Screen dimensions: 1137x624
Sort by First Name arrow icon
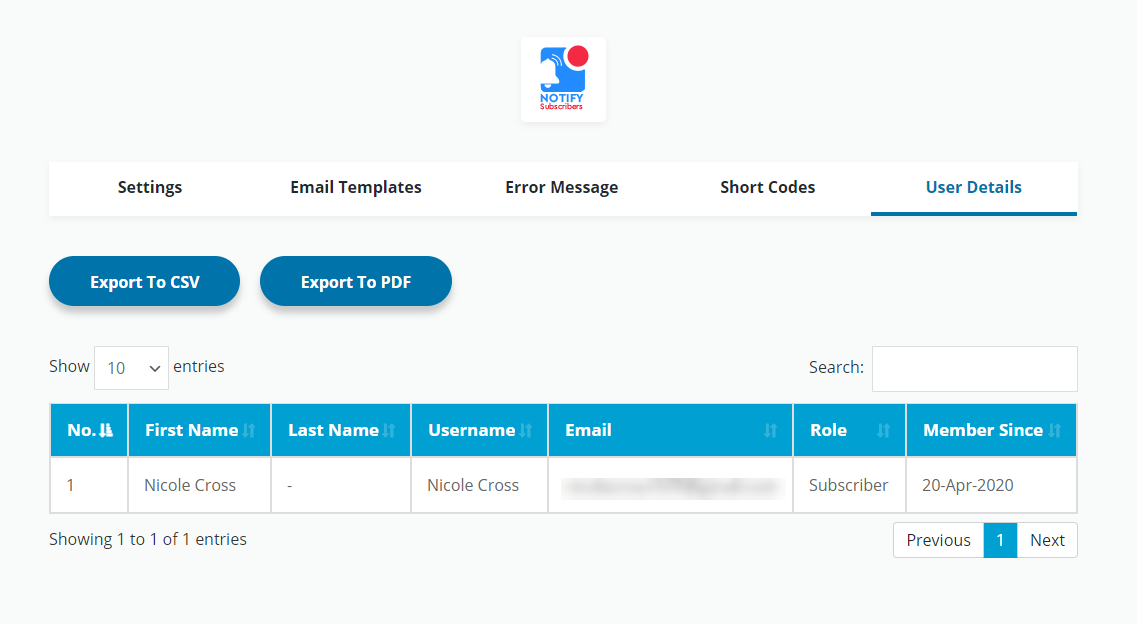[x=249, y=430]
